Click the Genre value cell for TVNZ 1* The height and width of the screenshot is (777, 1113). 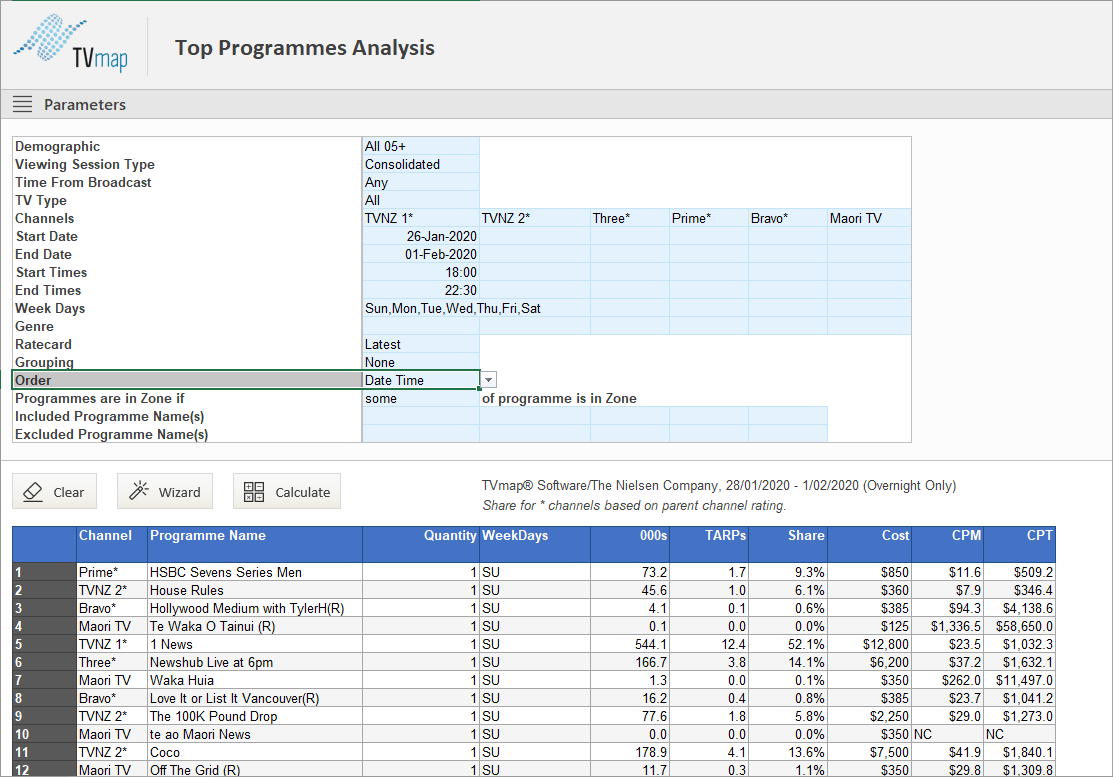pyautogui.click(x=421, y=326)
